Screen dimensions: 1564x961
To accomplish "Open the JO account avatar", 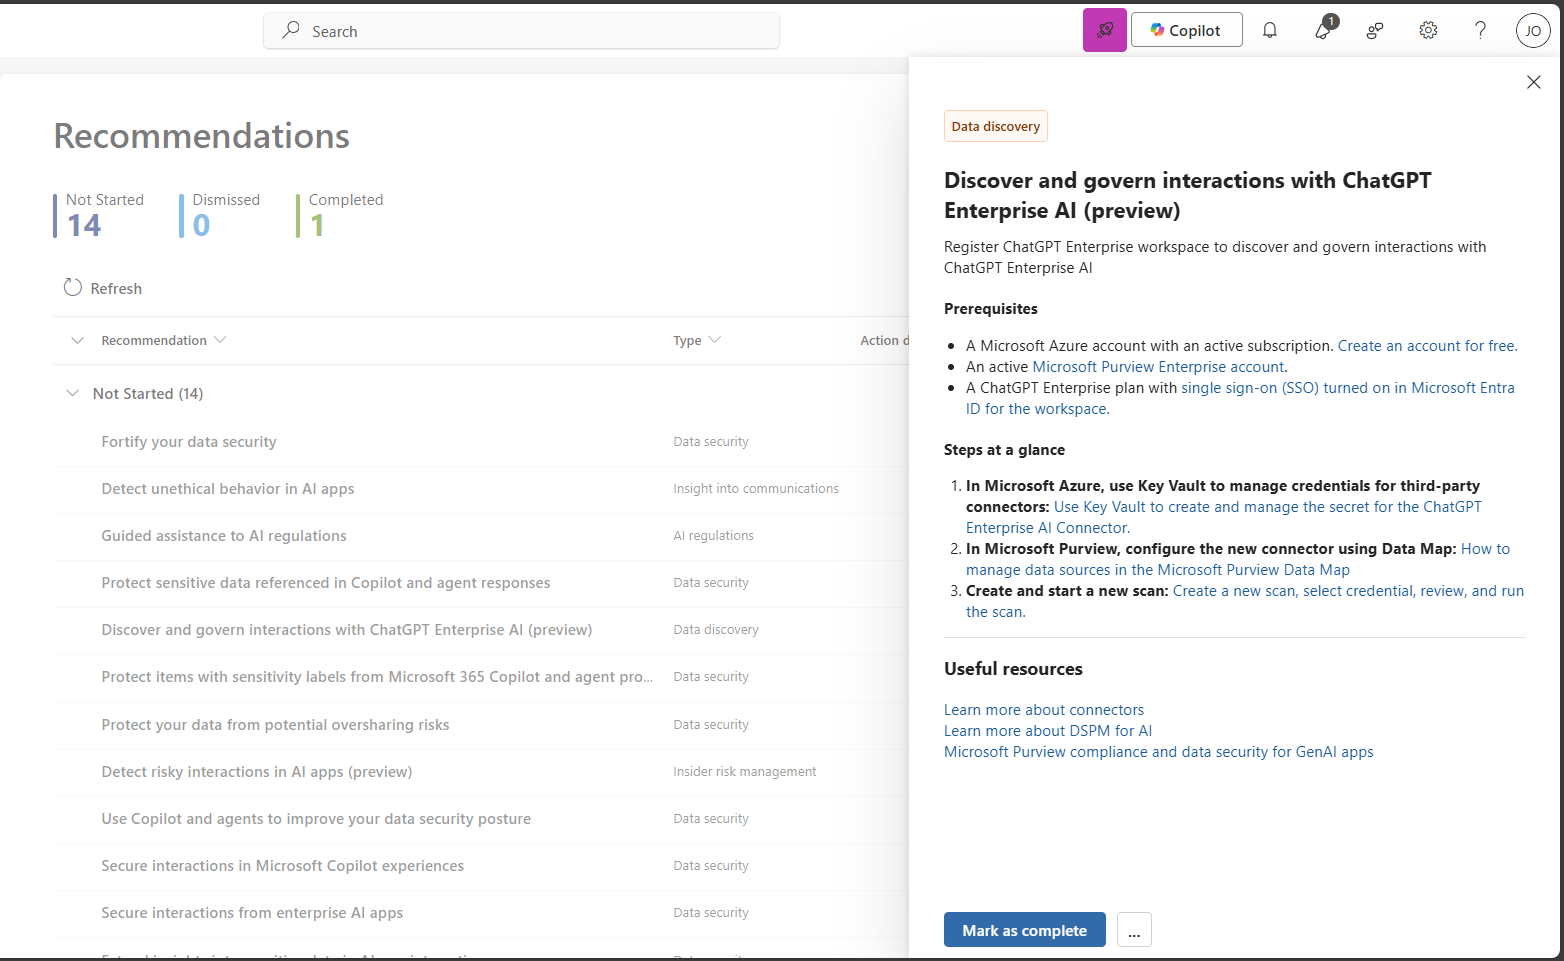I will (1533, 31).
